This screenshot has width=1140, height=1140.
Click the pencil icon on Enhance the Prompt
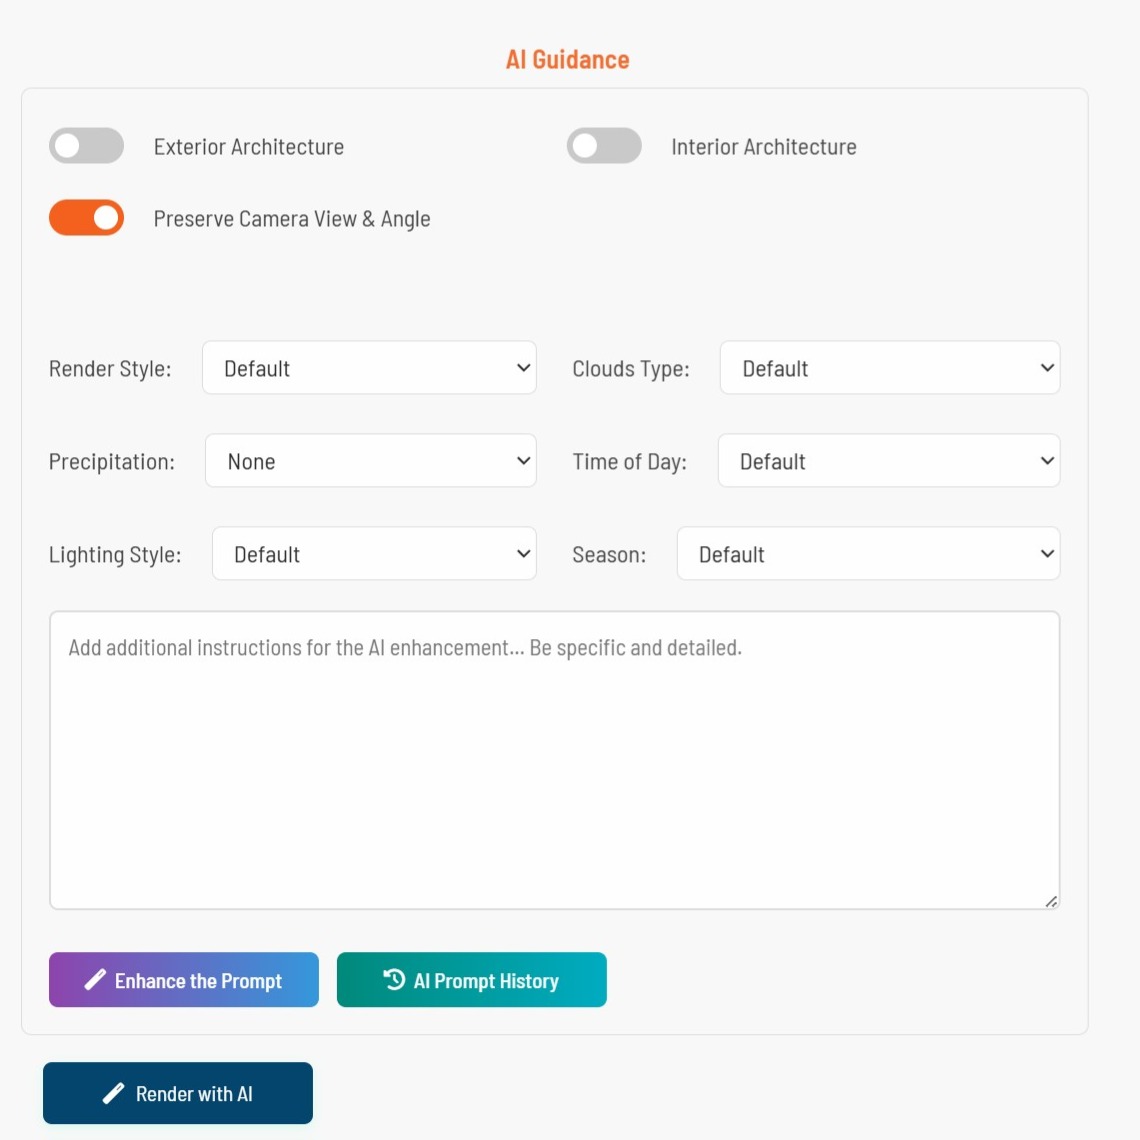(x=94, y=979)
